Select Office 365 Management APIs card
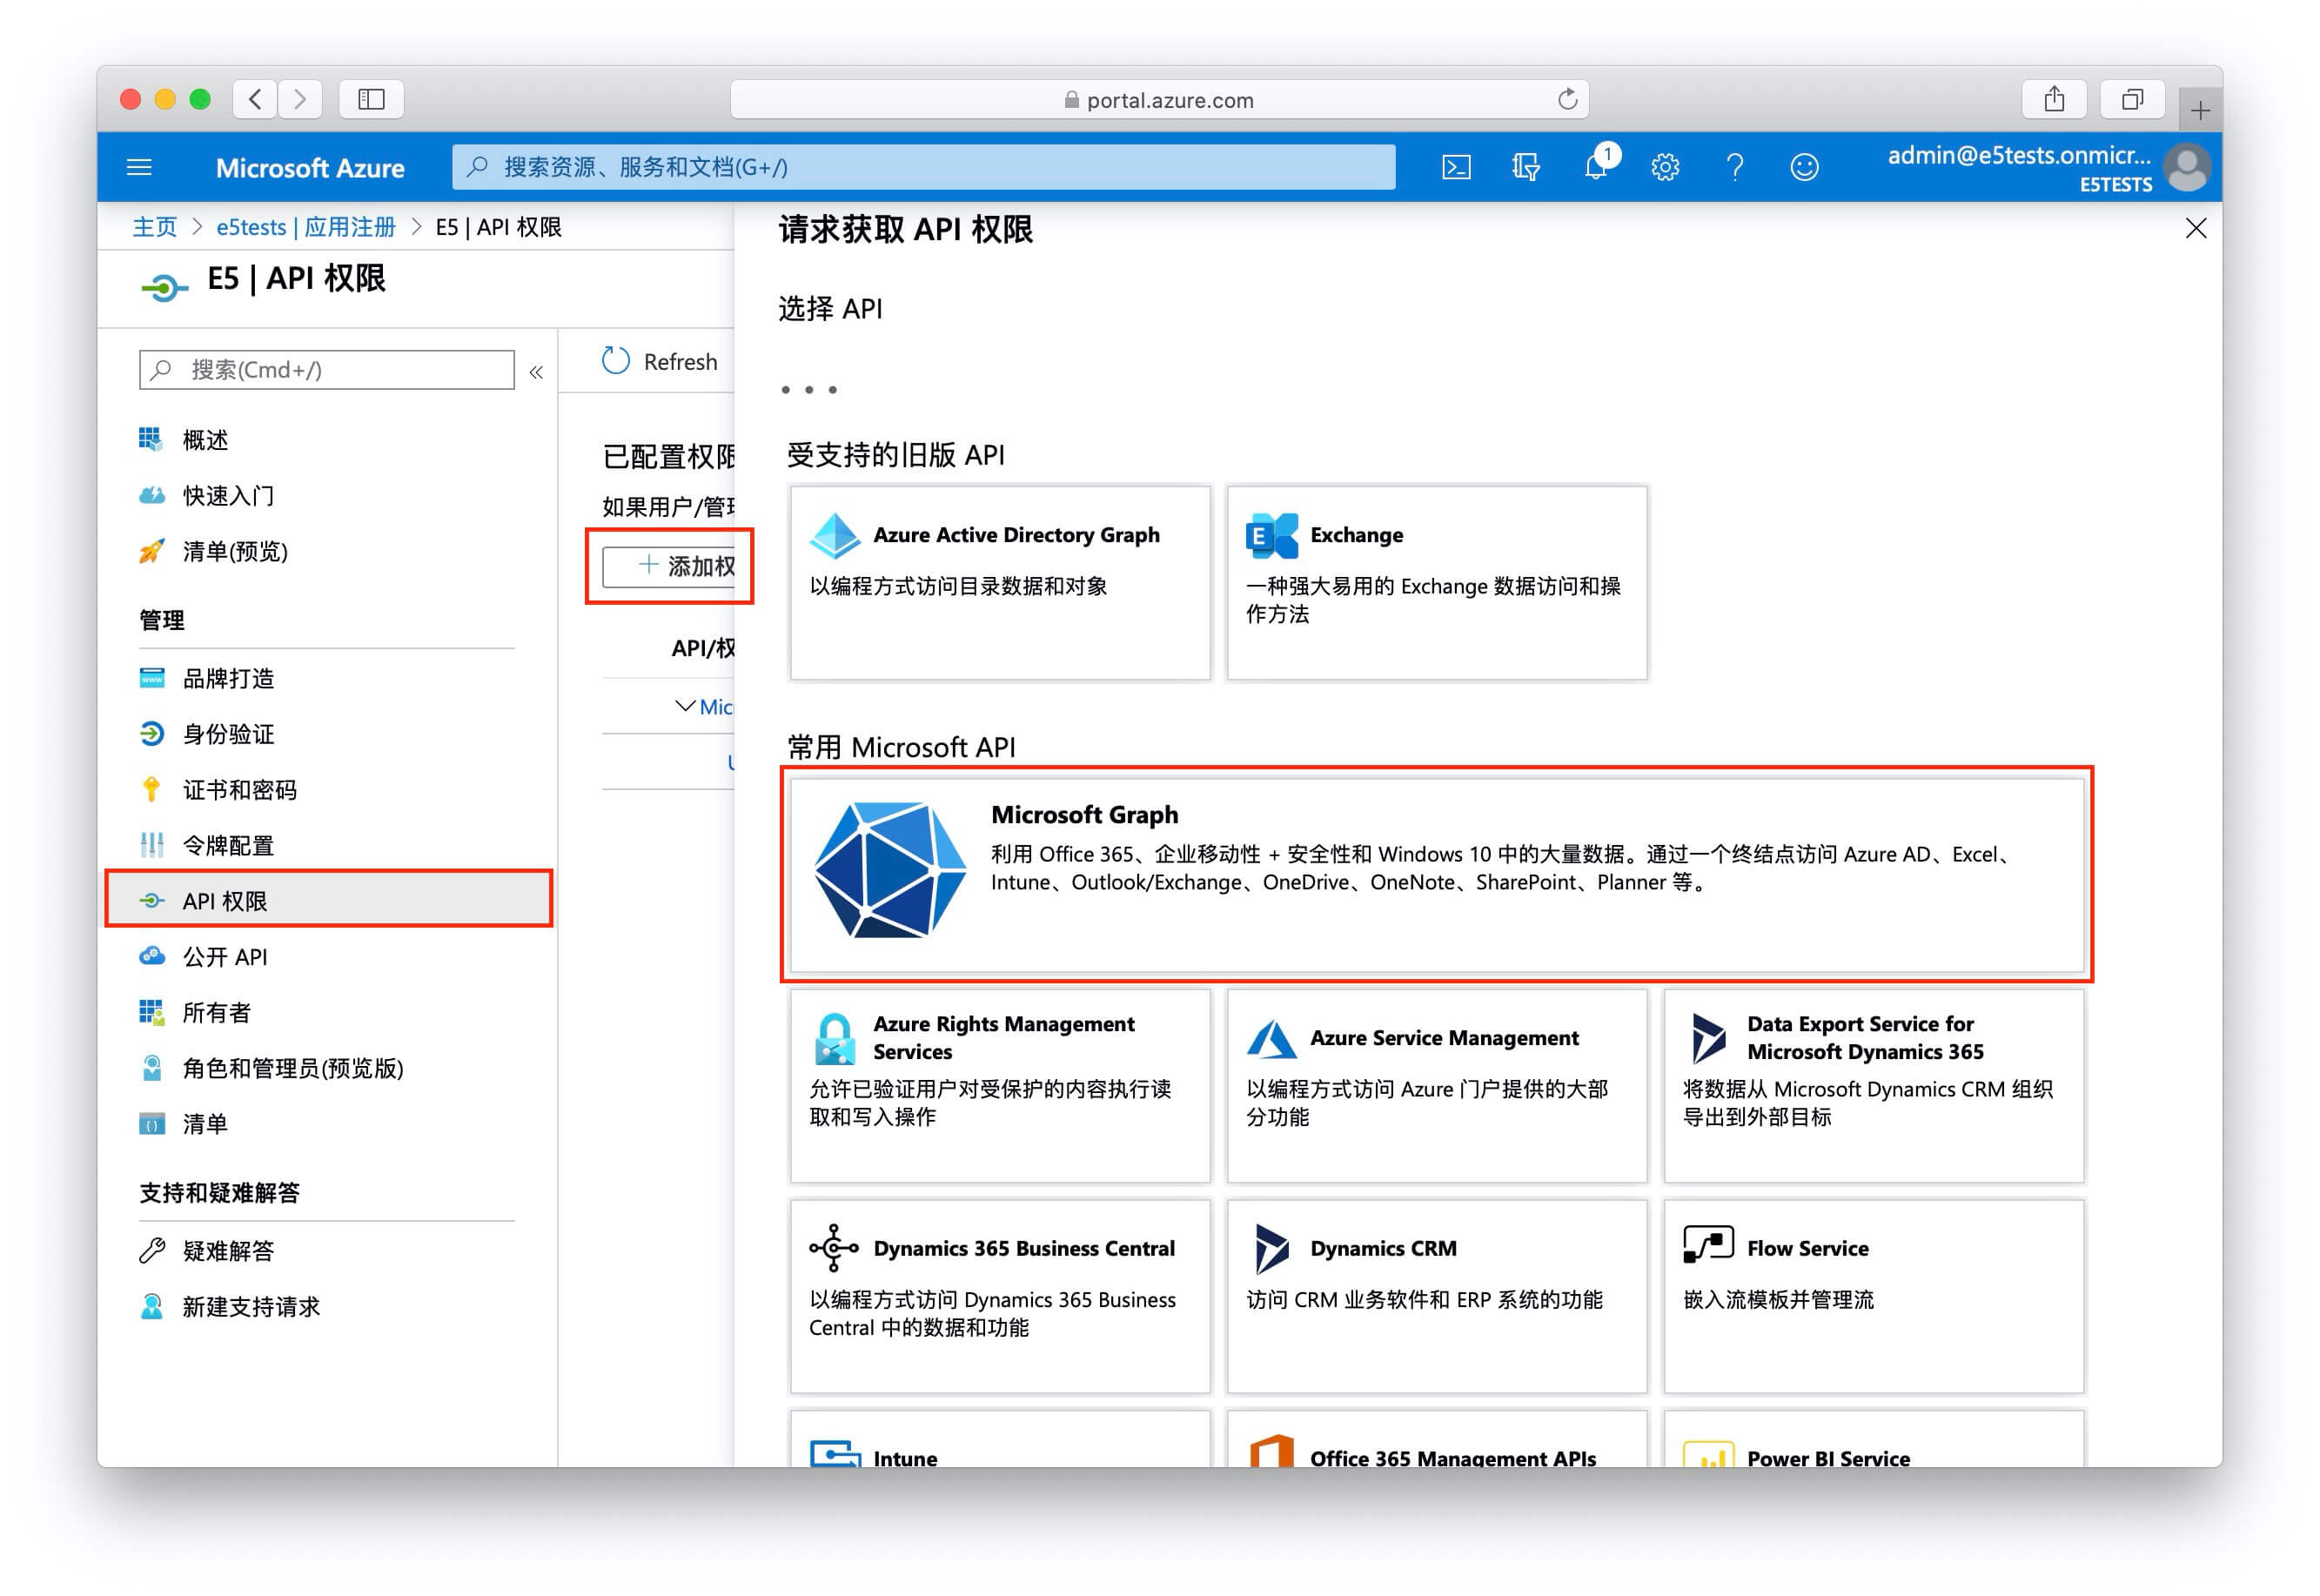The height and width of the screenshot is (1596, 2320). point(1437,1439)
